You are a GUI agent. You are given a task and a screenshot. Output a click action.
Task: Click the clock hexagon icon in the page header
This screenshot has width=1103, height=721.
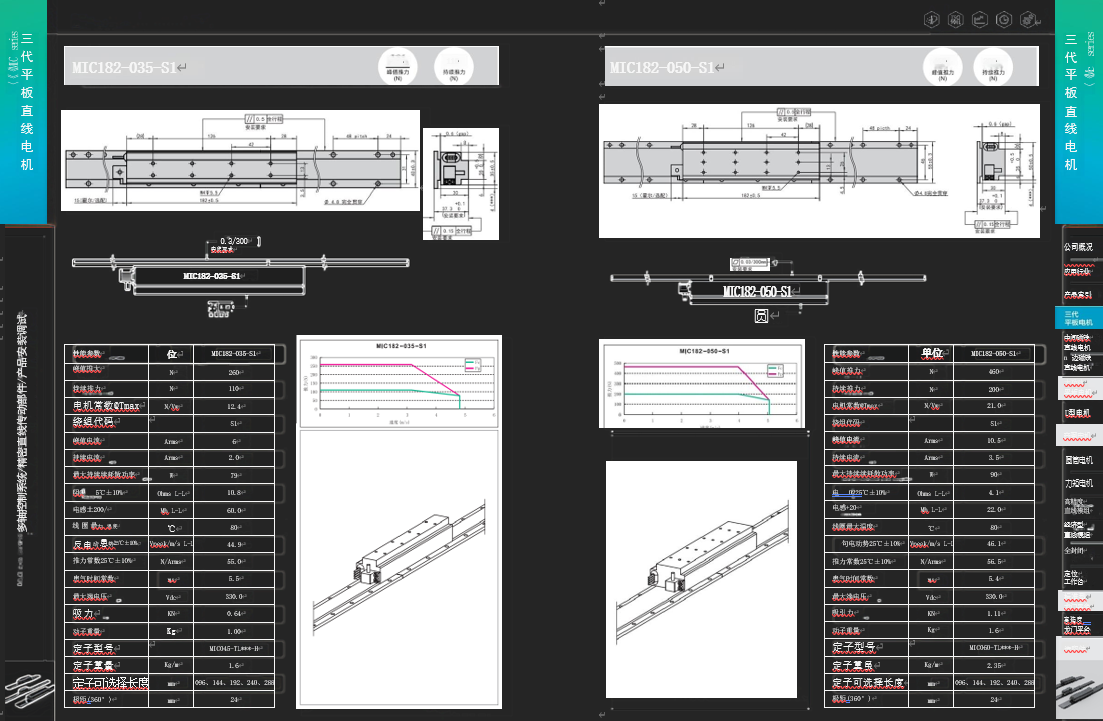[1004, 20]
